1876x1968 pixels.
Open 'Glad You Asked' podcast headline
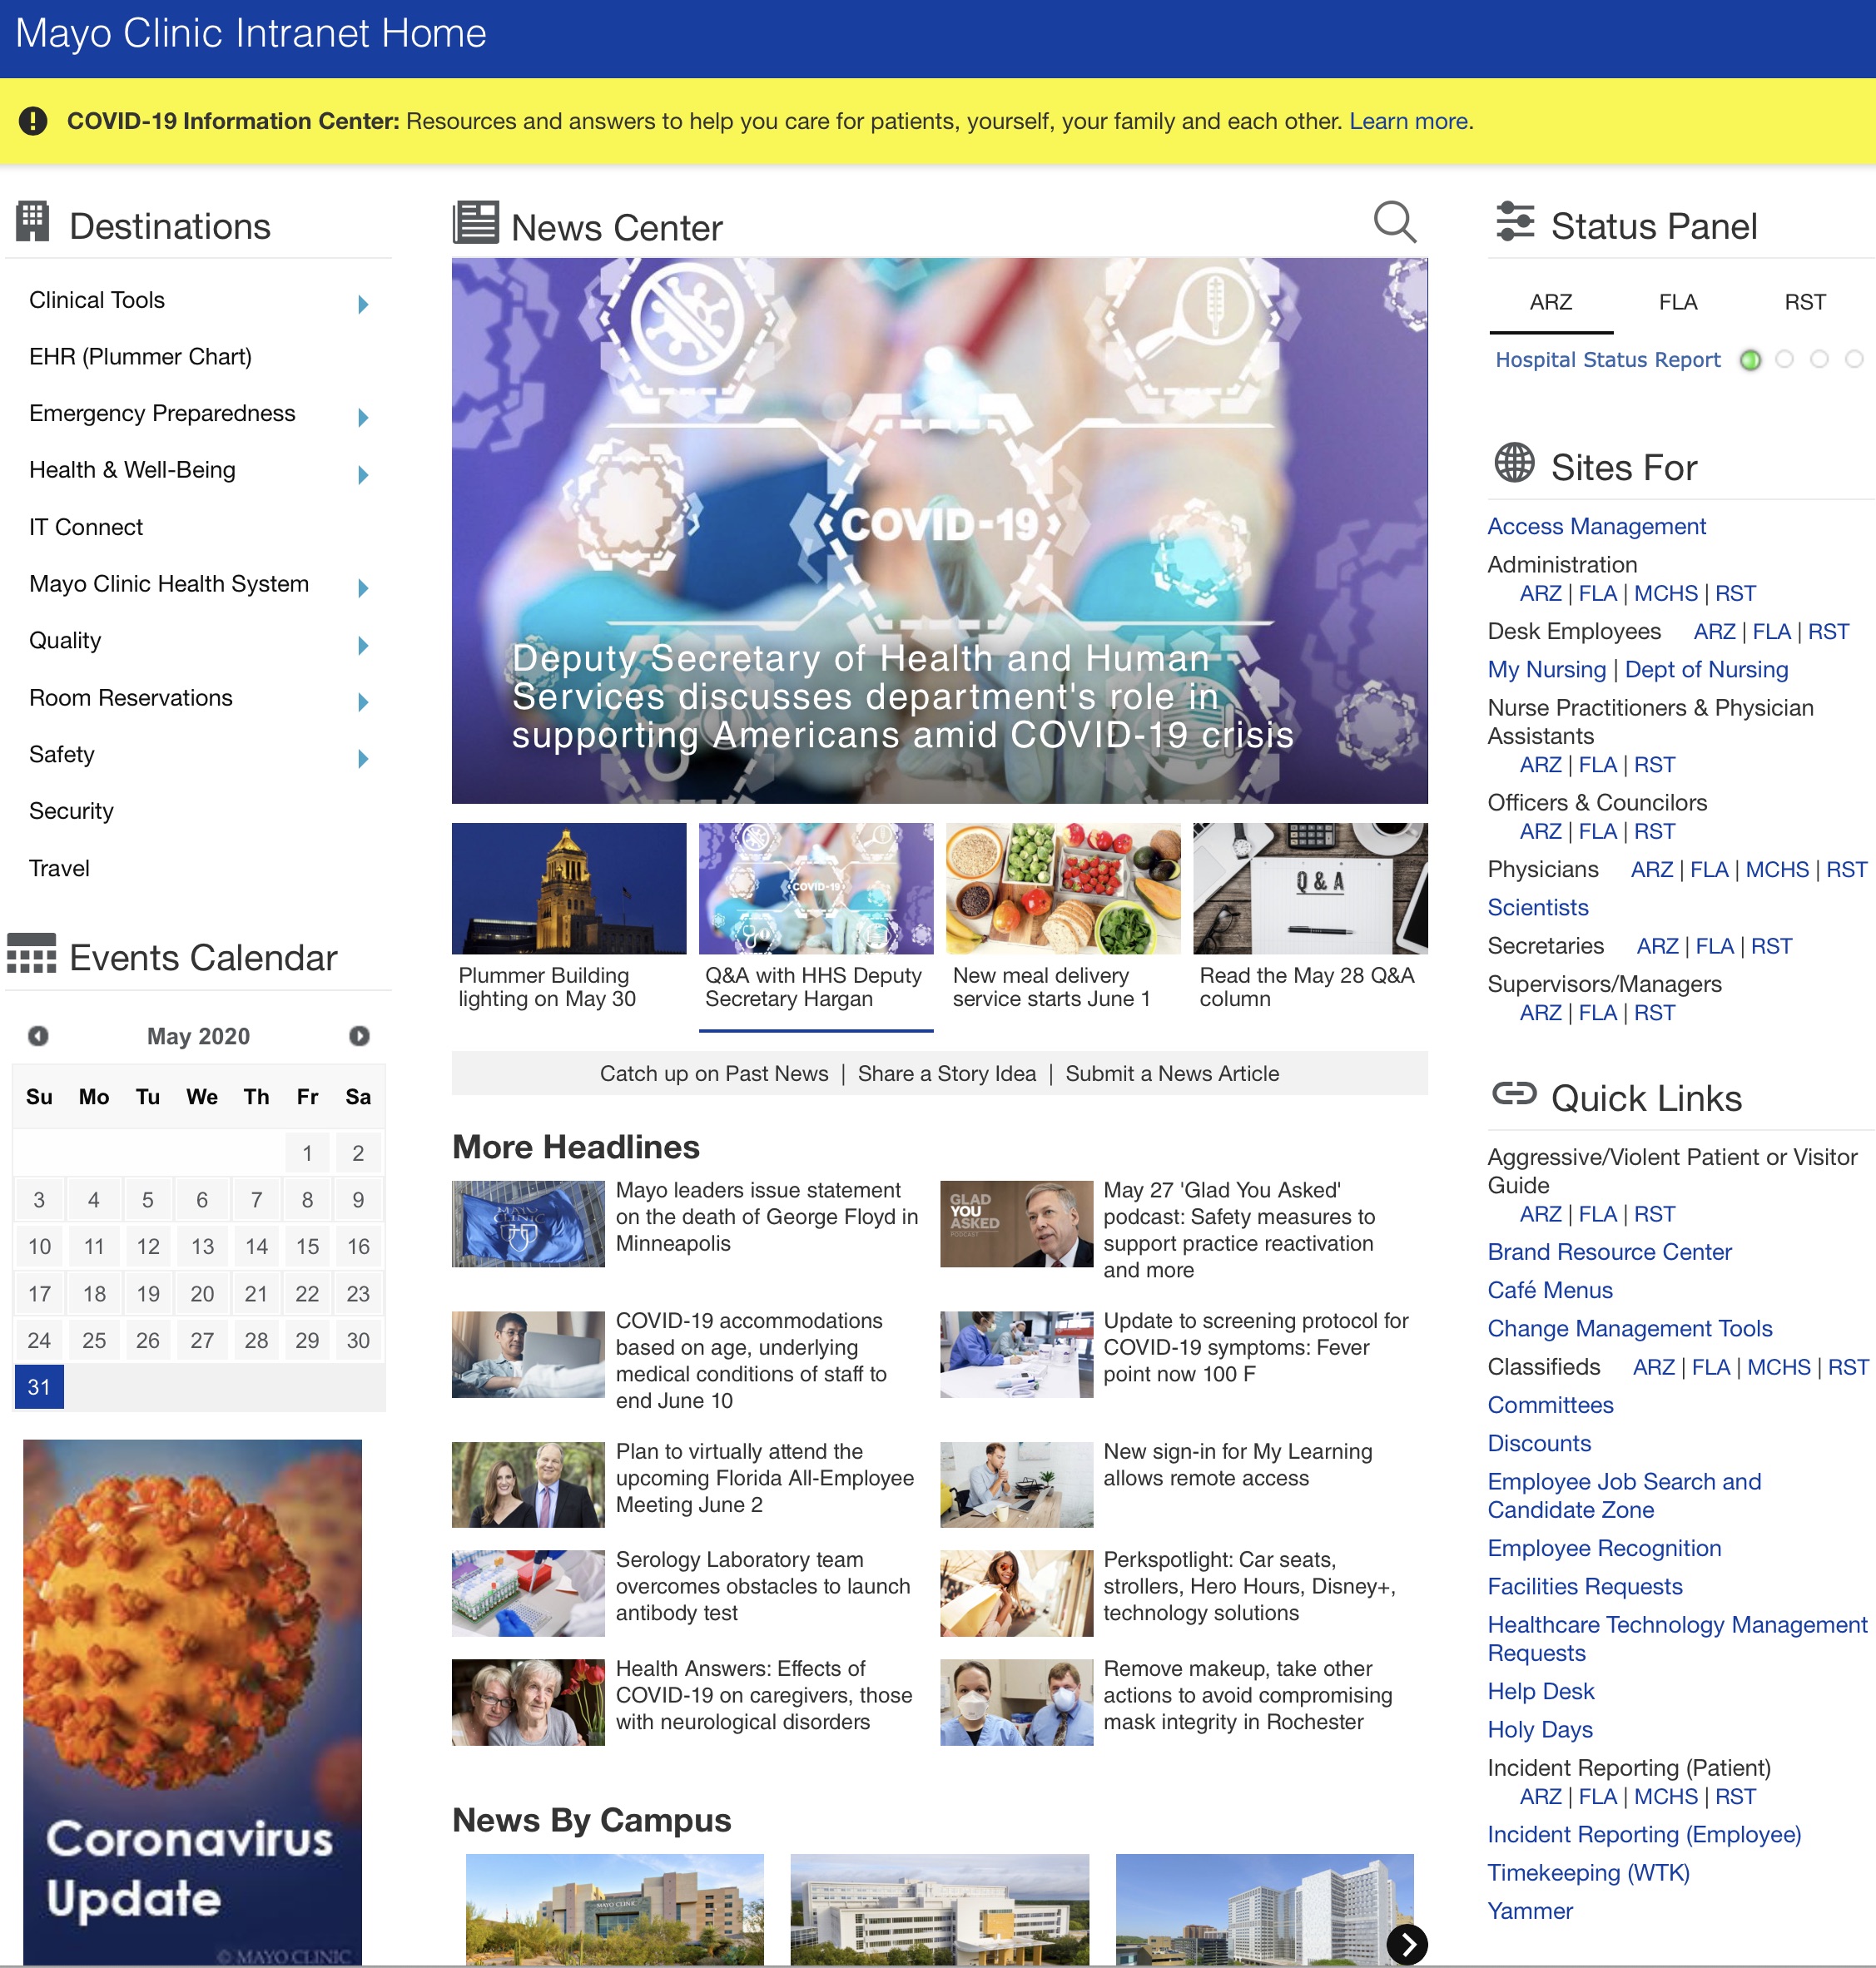pyautogui.click(x=1239, y=1230)
